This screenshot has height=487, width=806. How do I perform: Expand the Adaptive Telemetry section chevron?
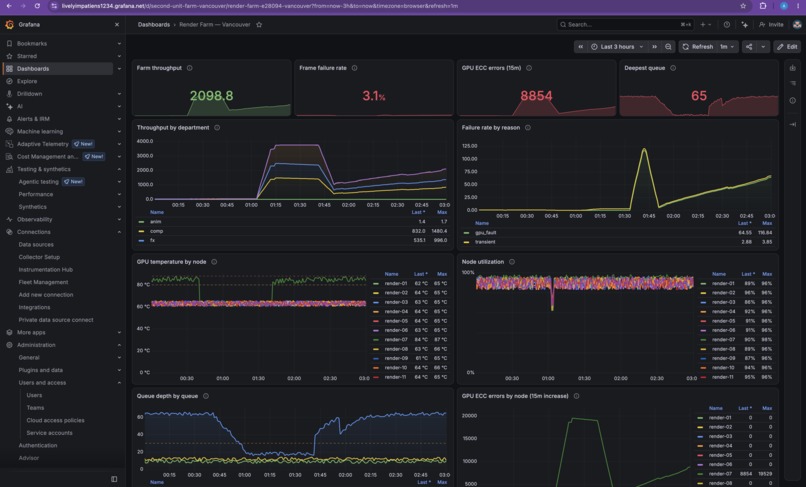pyautogui.click(x=119, y=144)
